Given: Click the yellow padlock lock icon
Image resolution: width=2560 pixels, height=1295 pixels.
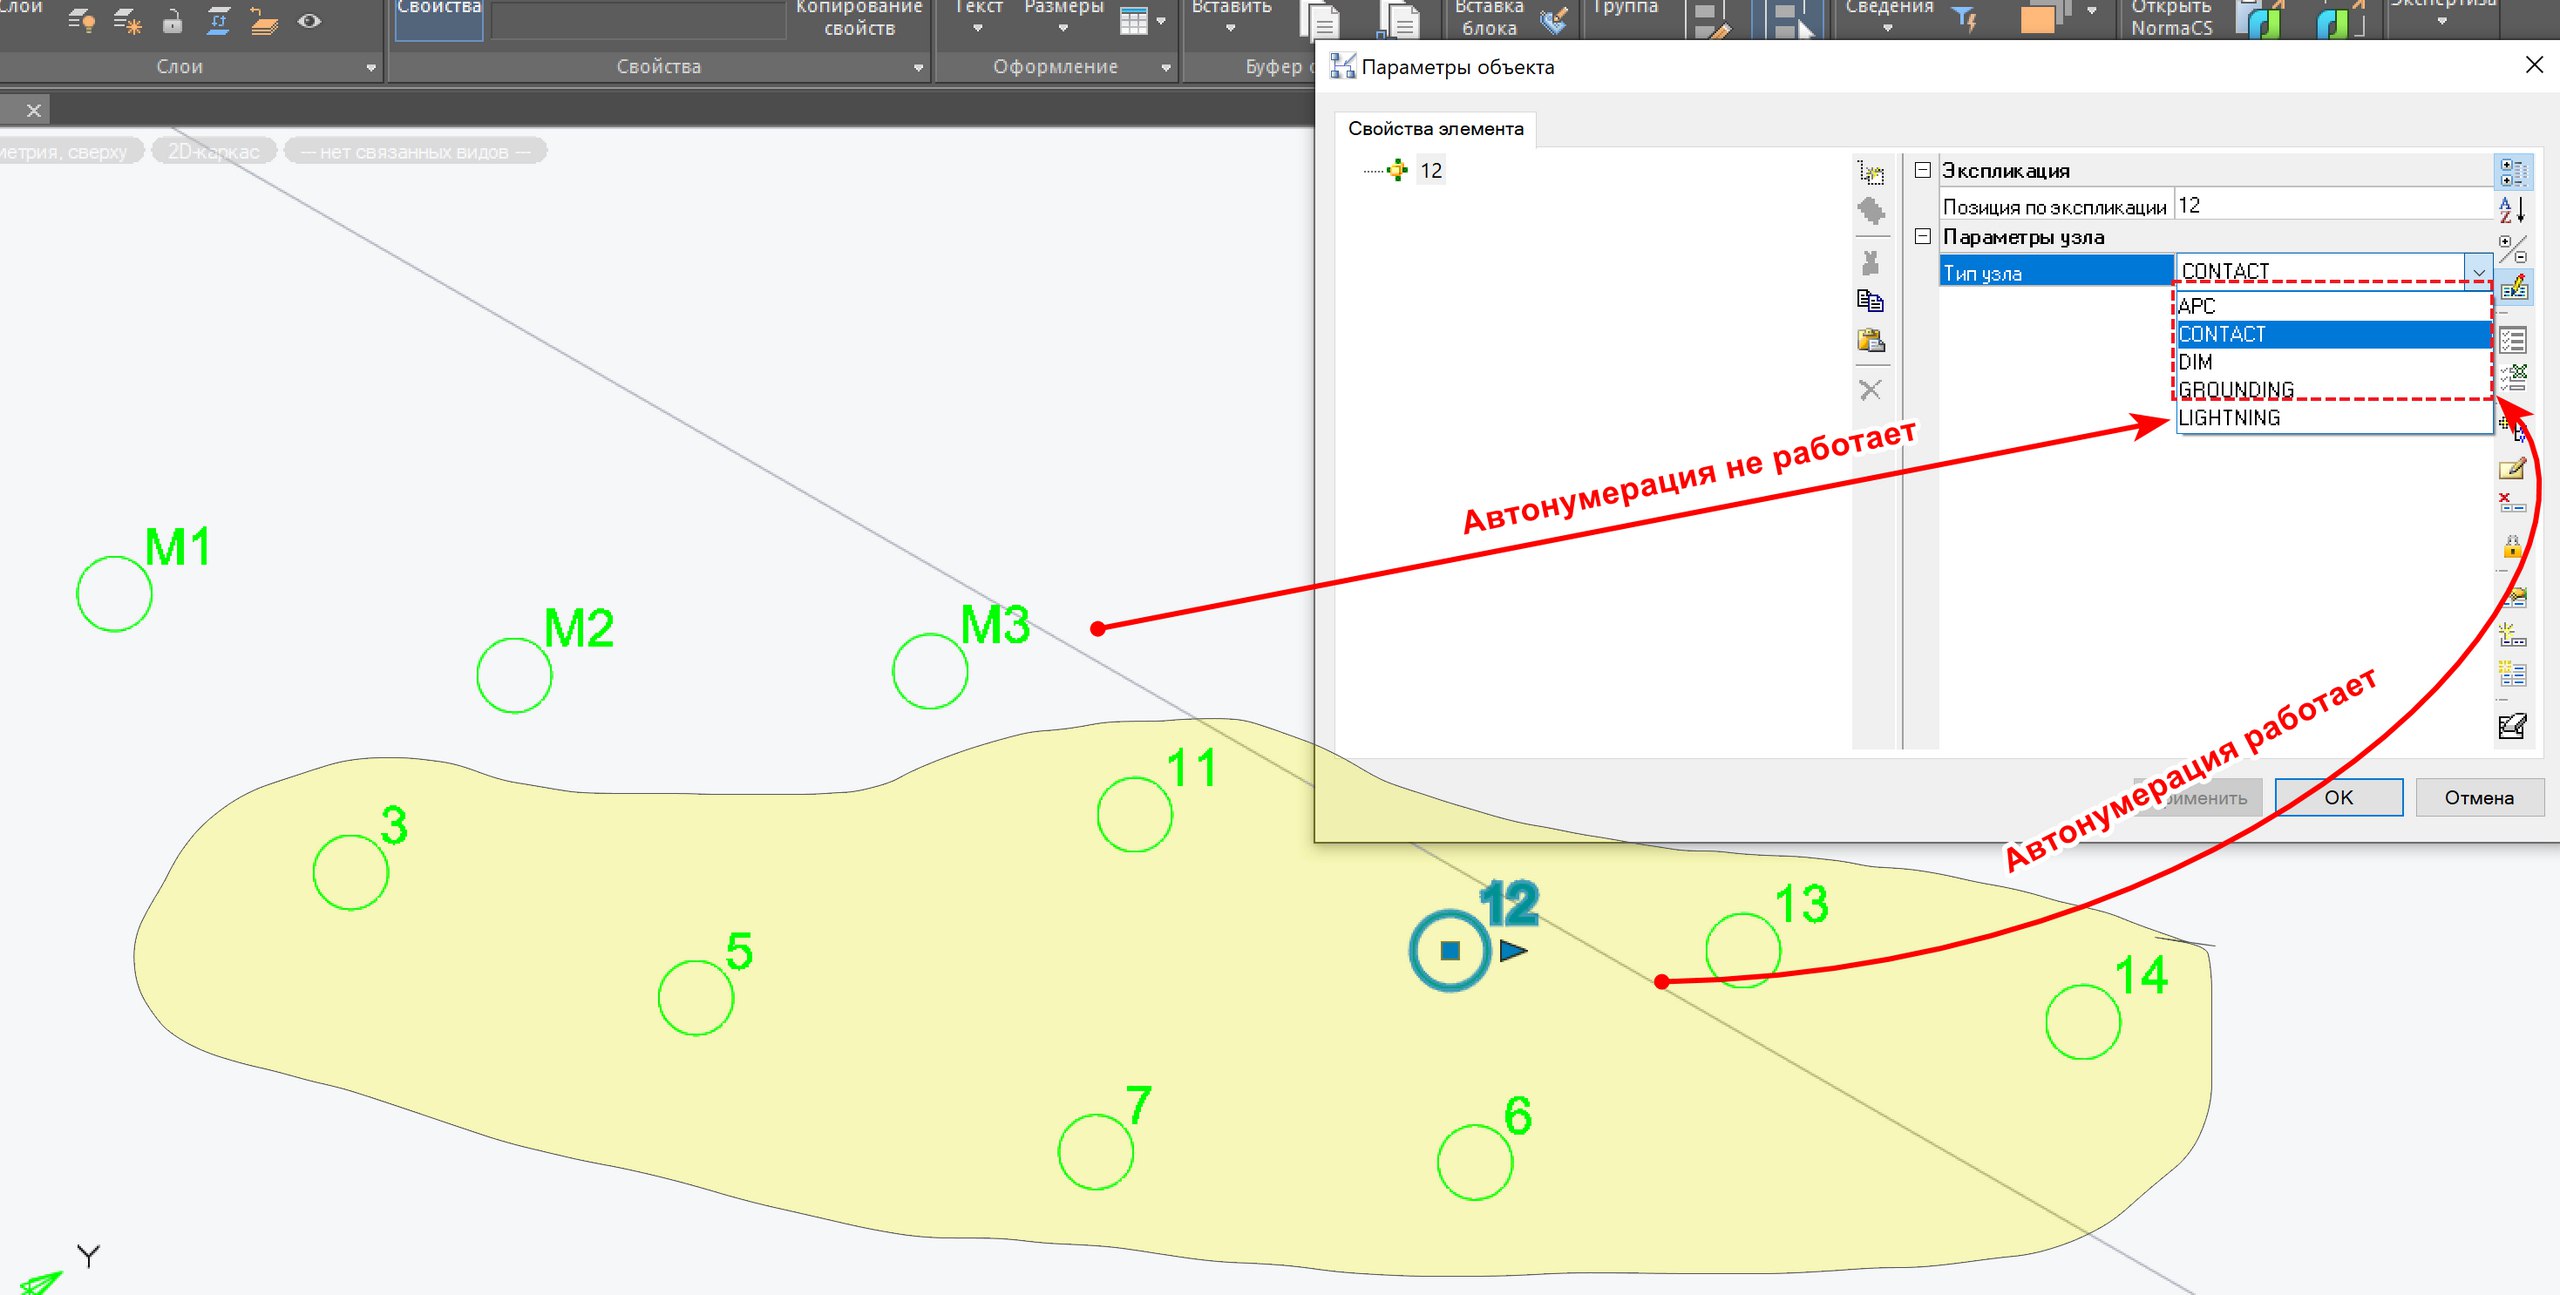Looking at the screenshot, I should 2512,547.
